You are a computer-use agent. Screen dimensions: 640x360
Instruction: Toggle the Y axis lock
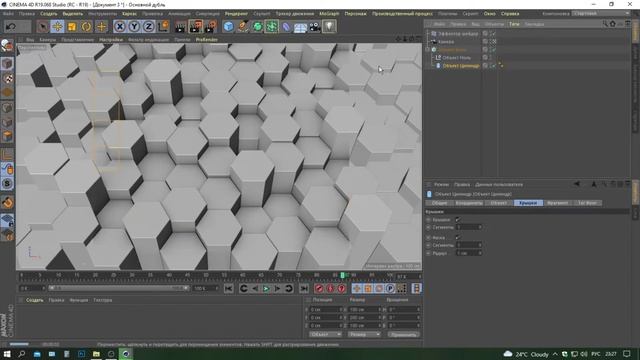tap(134, 27)
